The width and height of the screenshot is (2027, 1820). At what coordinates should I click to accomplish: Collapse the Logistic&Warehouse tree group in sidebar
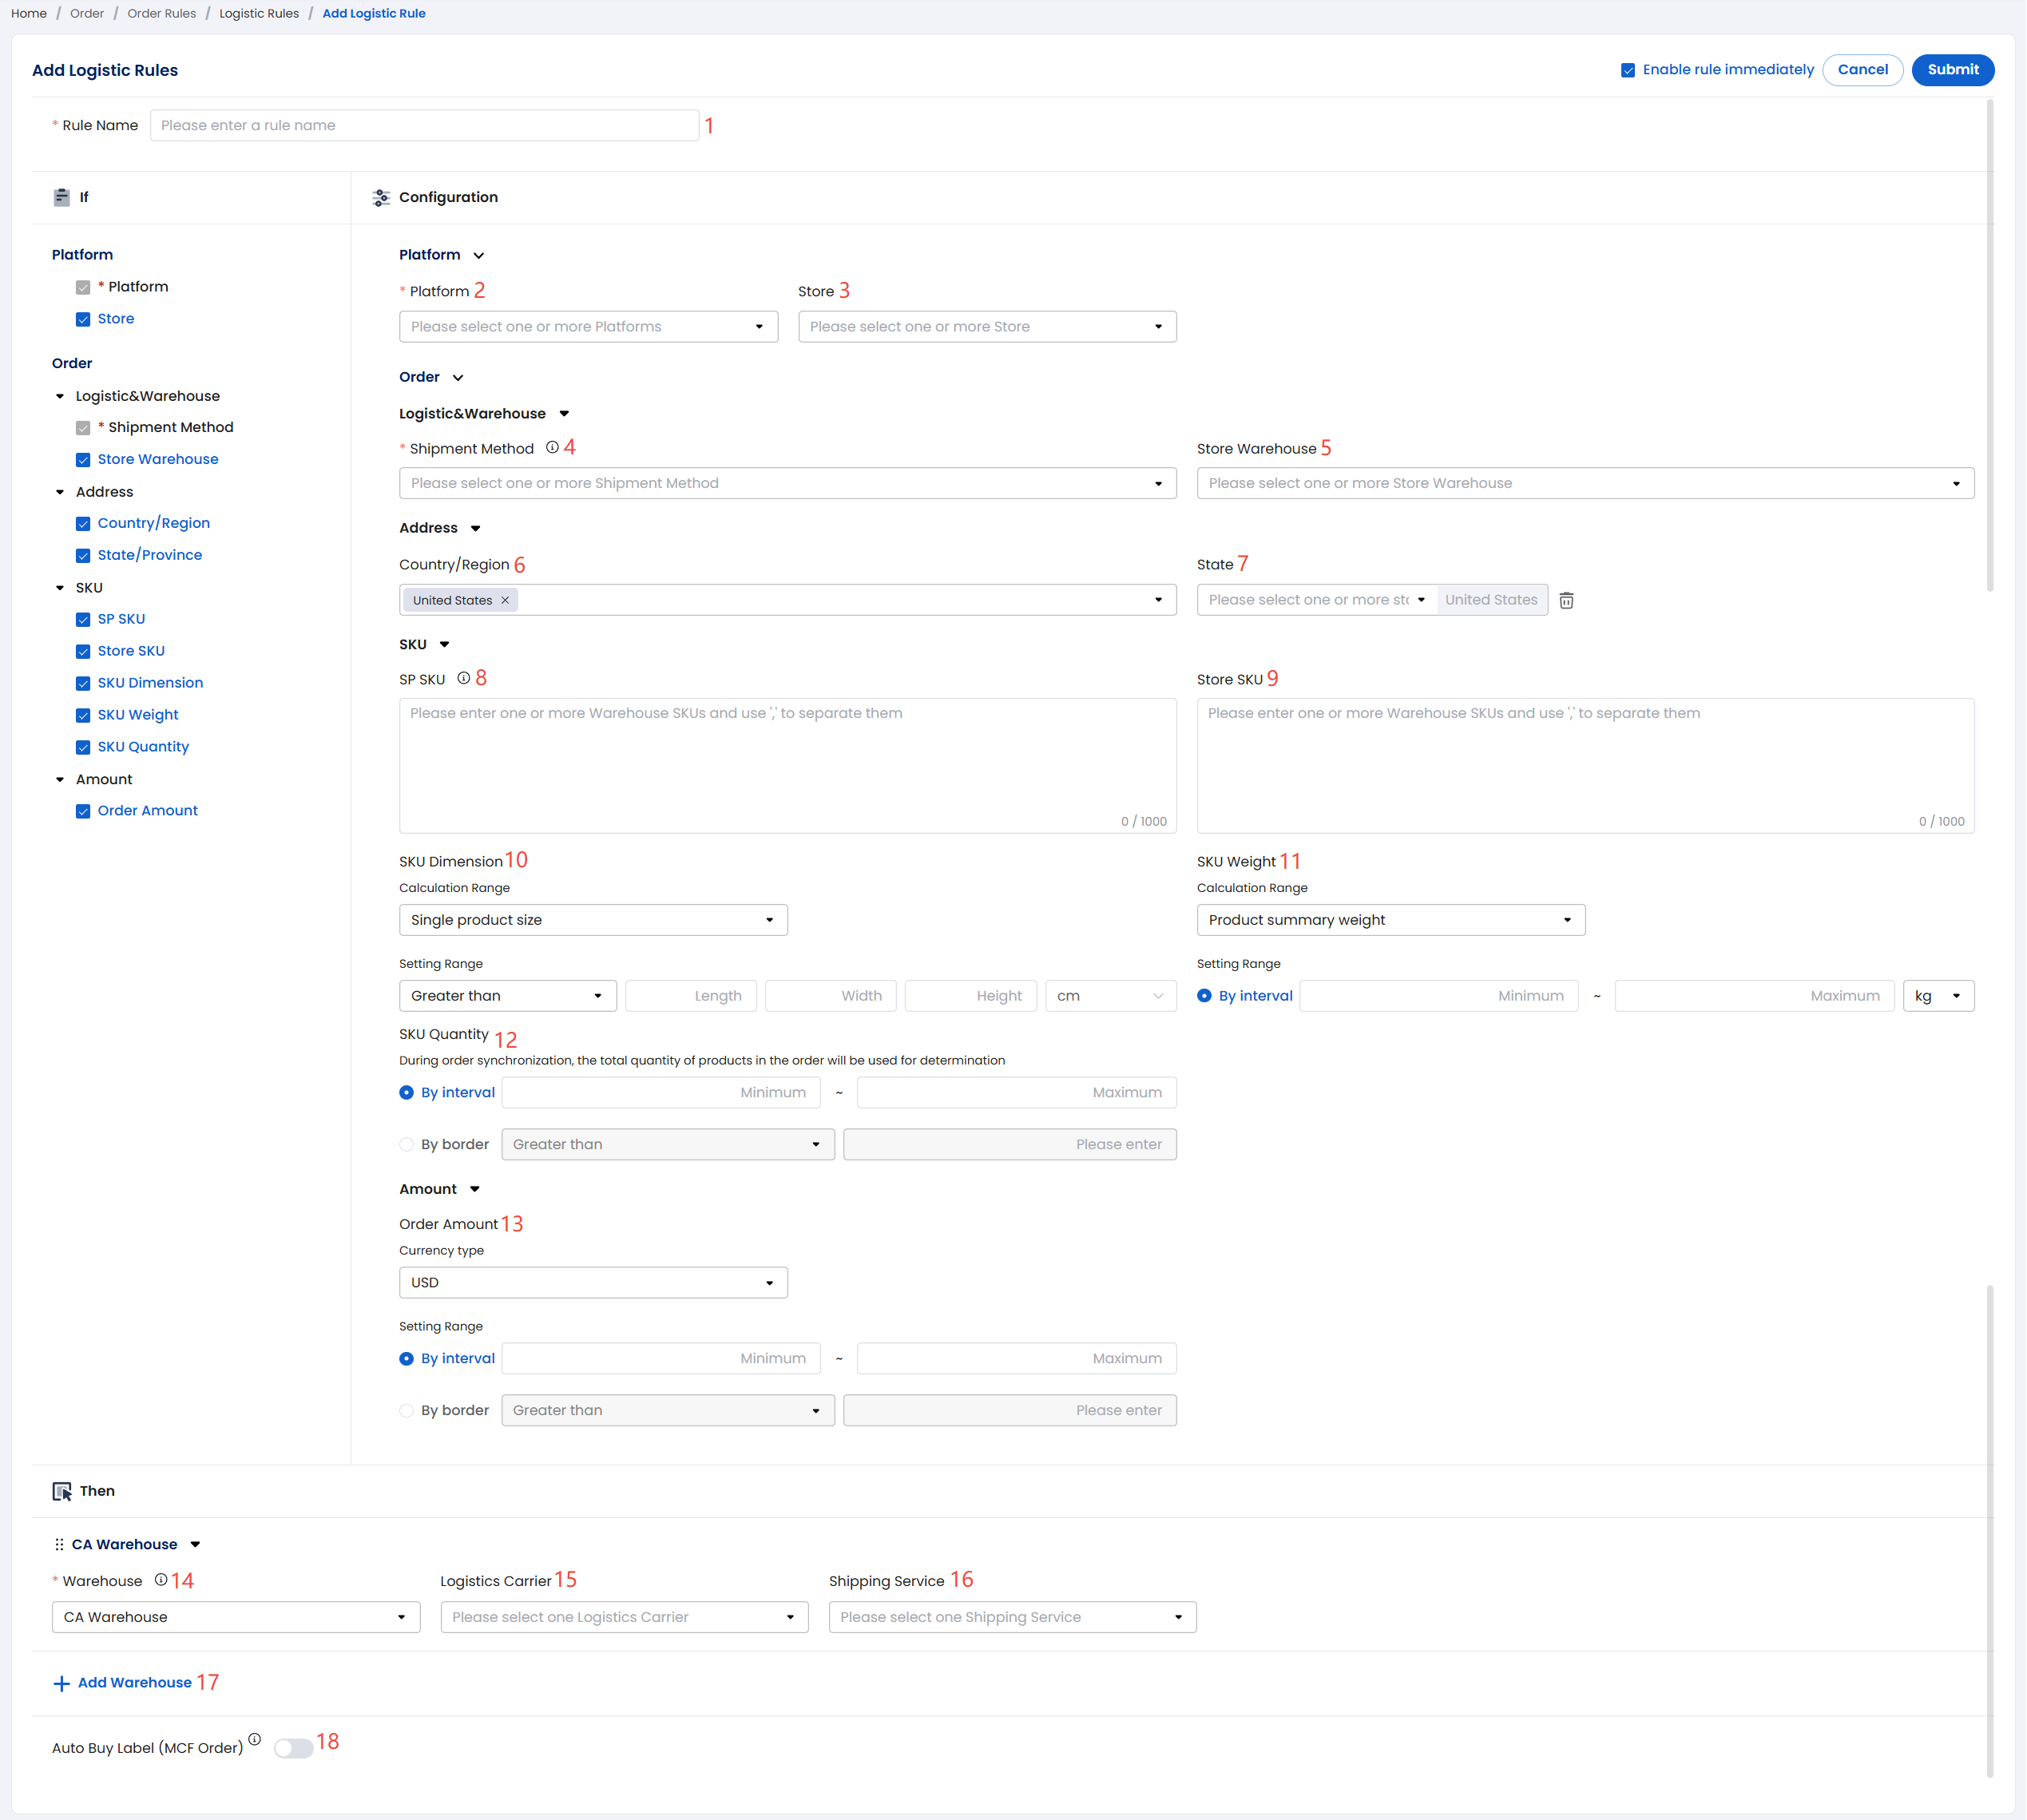(60, 397)
